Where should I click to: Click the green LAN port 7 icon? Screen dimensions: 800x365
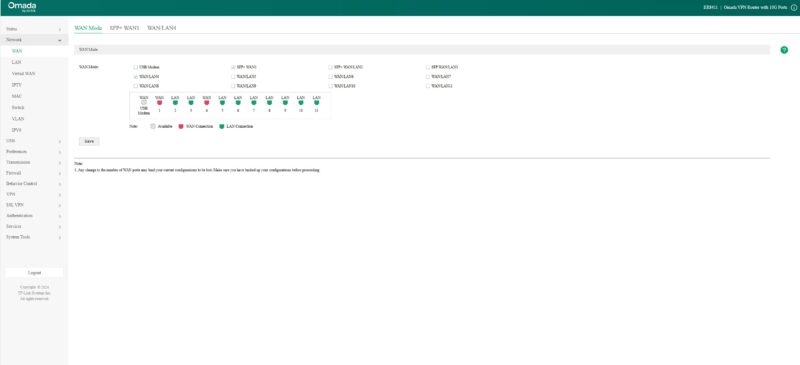(x=254, y=103)
